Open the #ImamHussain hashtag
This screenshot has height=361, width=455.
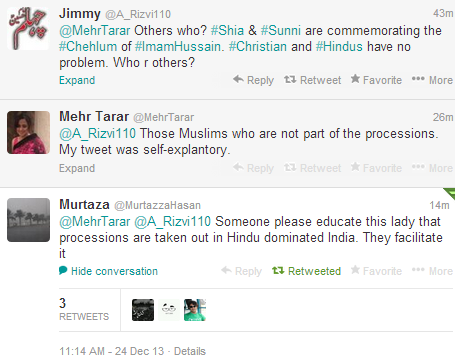point(178,46)
